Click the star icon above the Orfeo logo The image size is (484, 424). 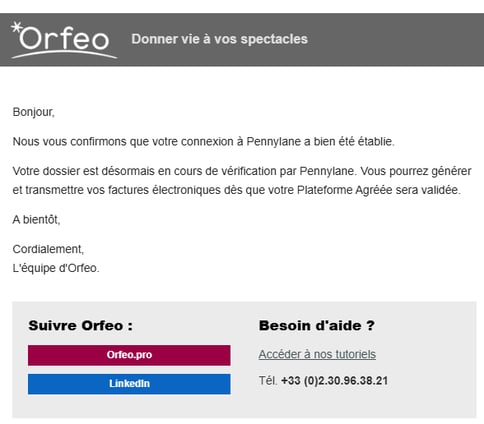[x=16, y=27]
